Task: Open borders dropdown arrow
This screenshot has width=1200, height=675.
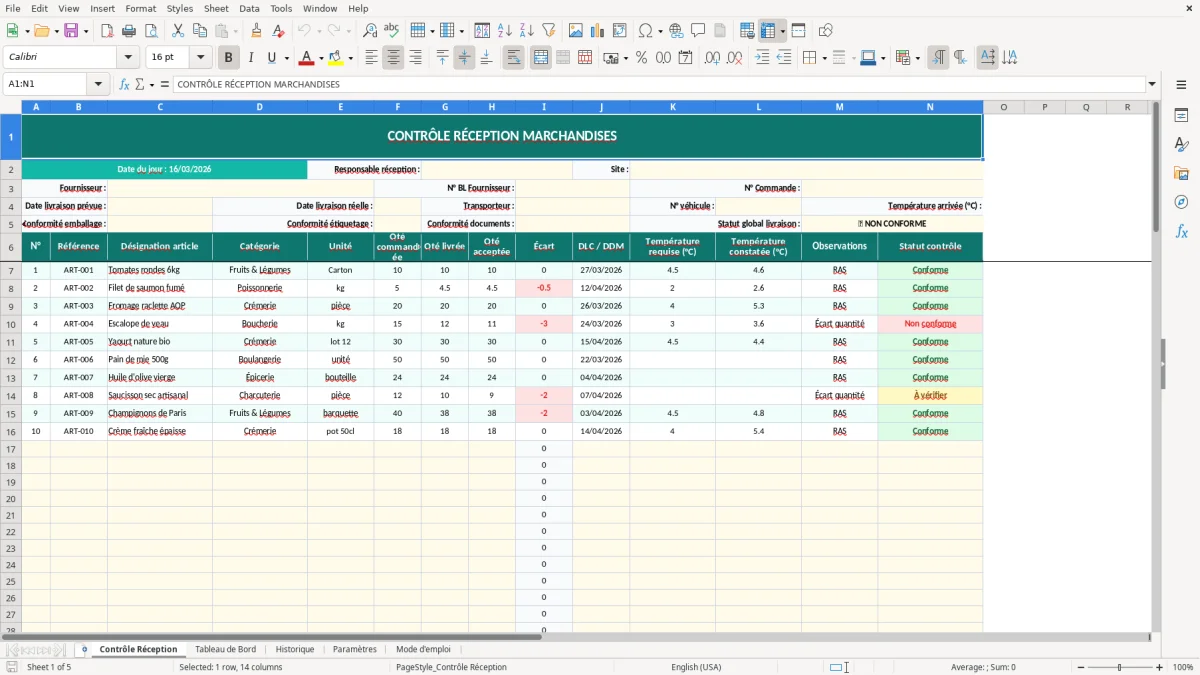Action: click(826, 58)
